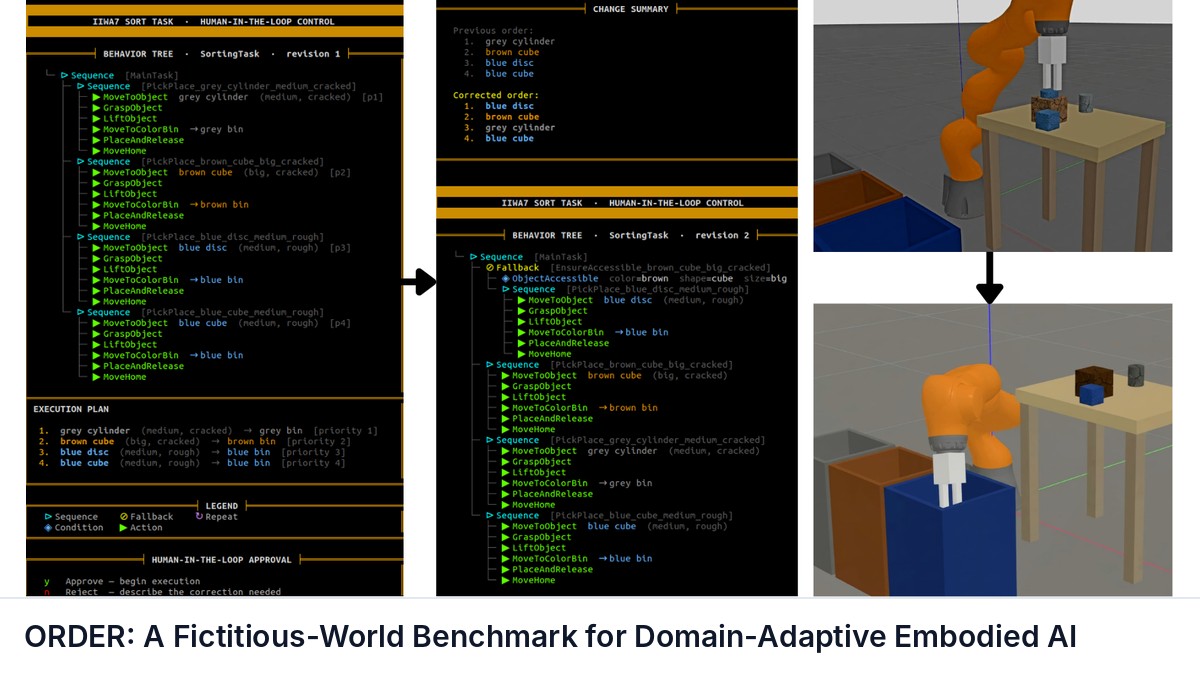The height and width of the screenshot is (675, 1200).
Task: Collapse PickPlace_brown_cube_big_cracked sequence in revision 1
Action: tap(81, 161)
